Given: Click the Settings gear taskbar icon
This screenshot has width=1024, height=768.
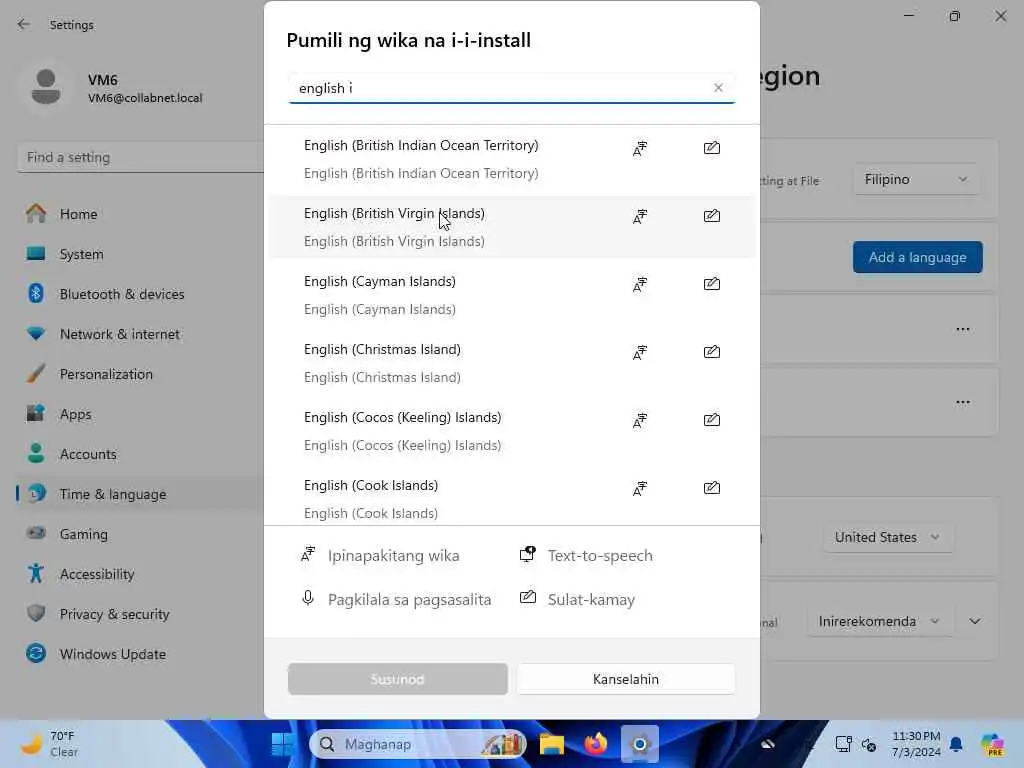Looking at the screenshot, I should point(640,744).
